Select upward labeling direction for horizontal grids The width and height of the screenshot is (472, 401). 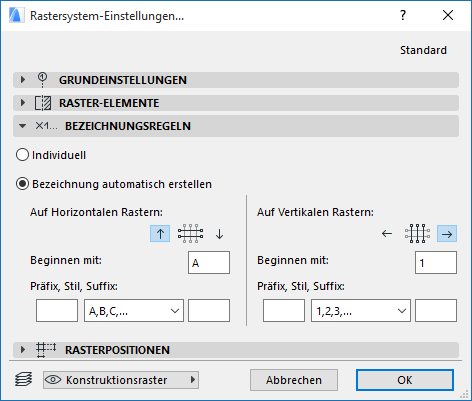pyautogui.click(x=160, y=234)
